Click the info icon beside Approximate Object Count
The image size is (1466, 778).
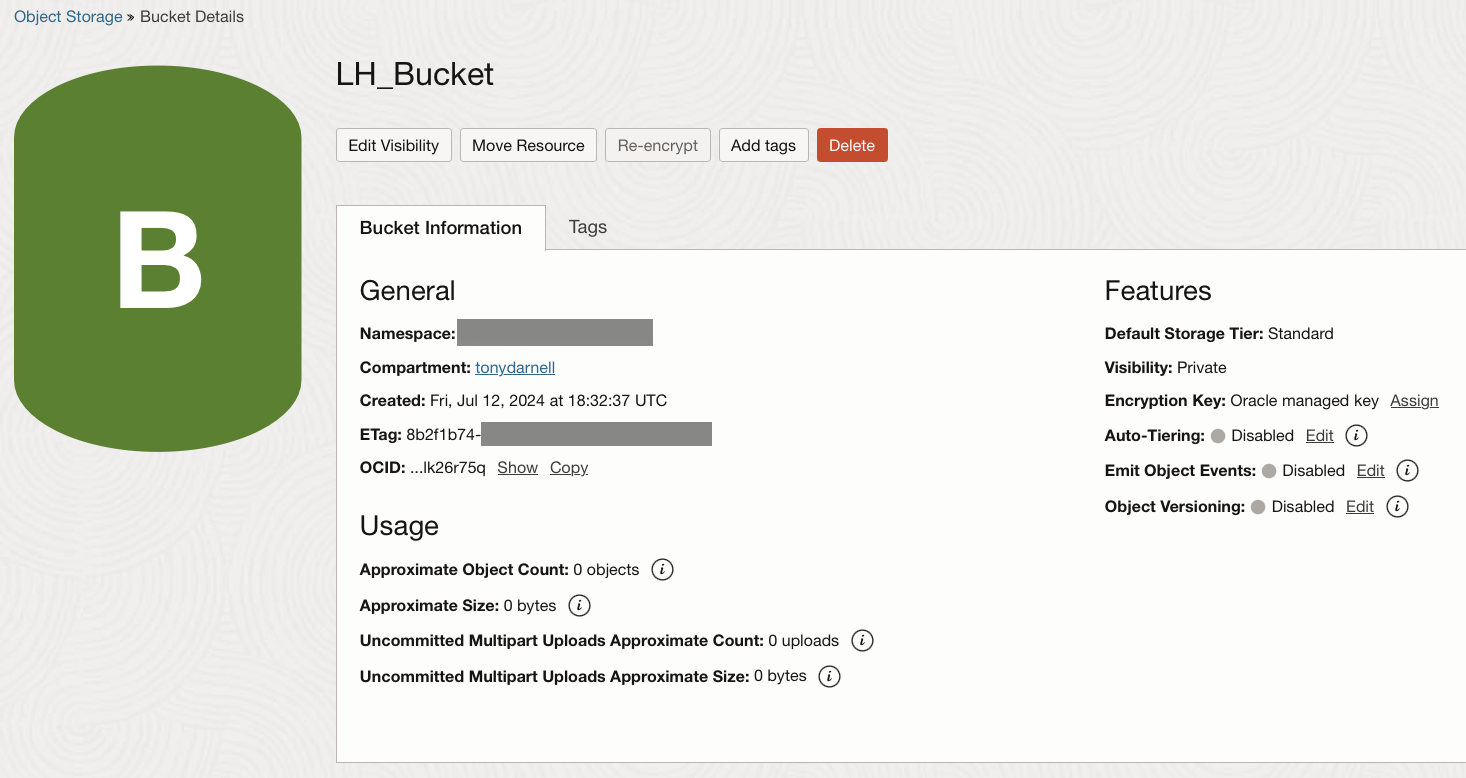pos(661,569)
